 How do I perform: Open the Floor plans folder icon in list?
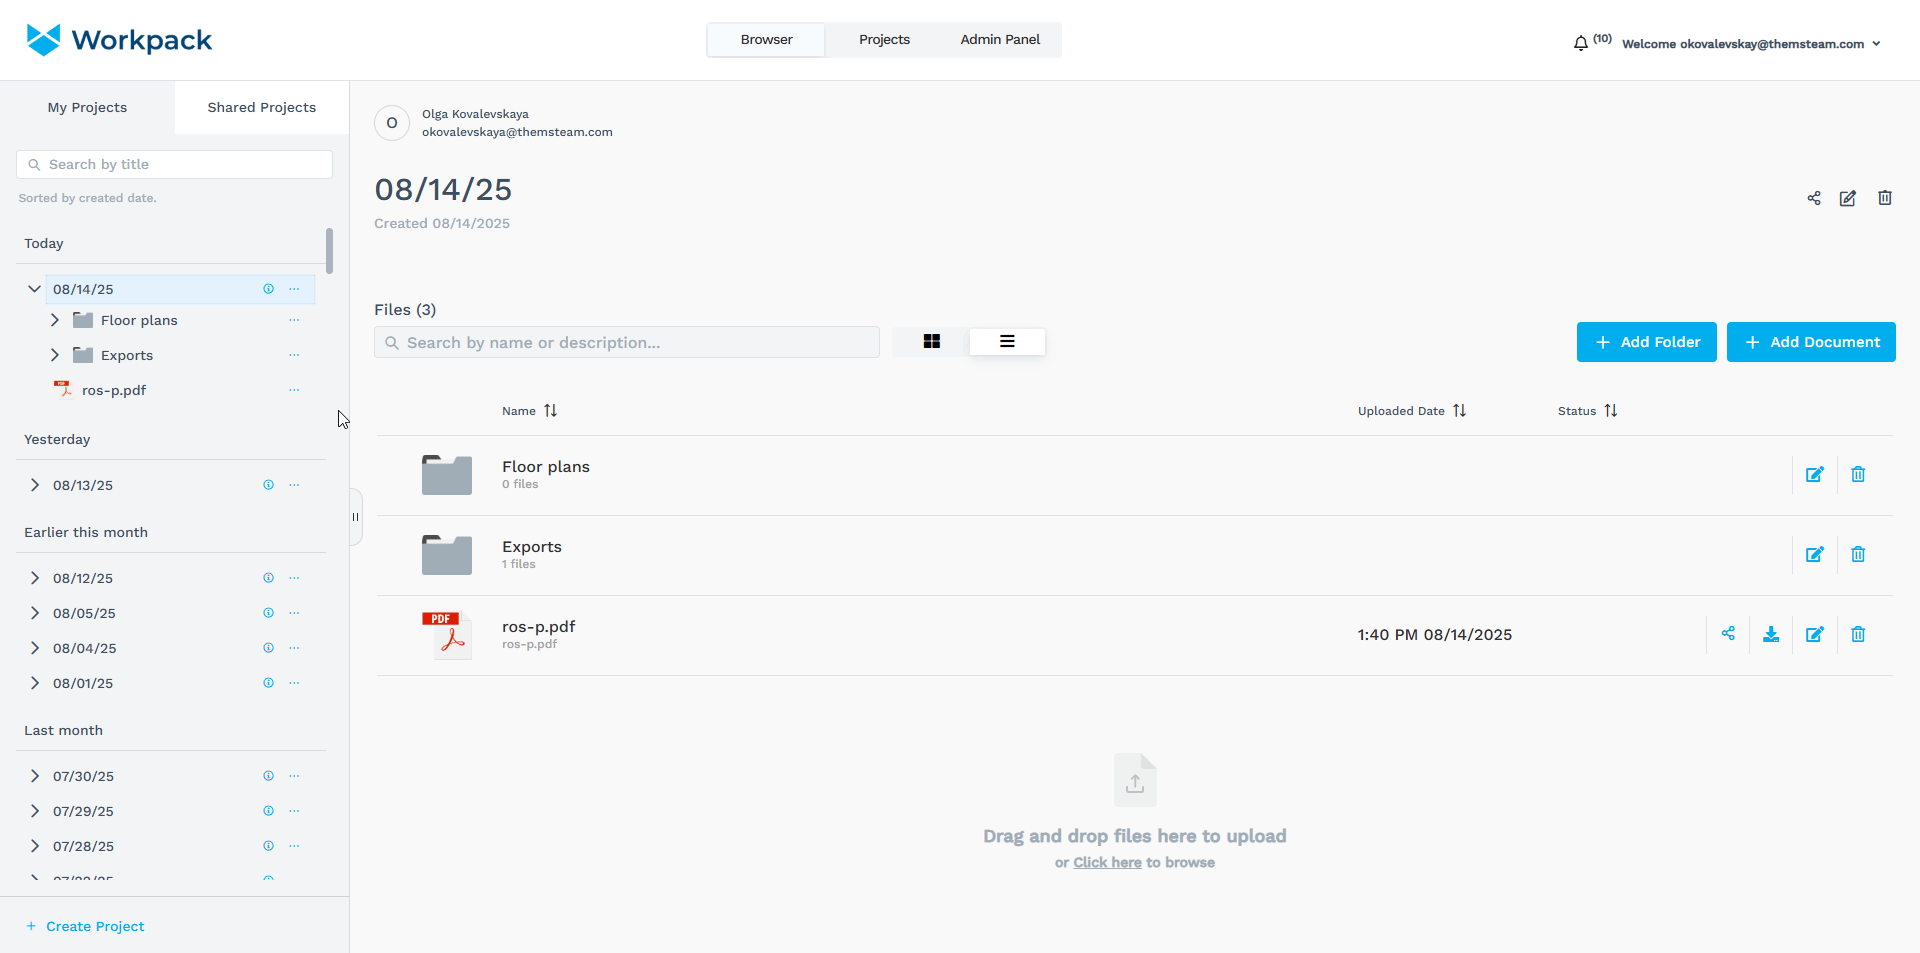(x=447, y=475)
